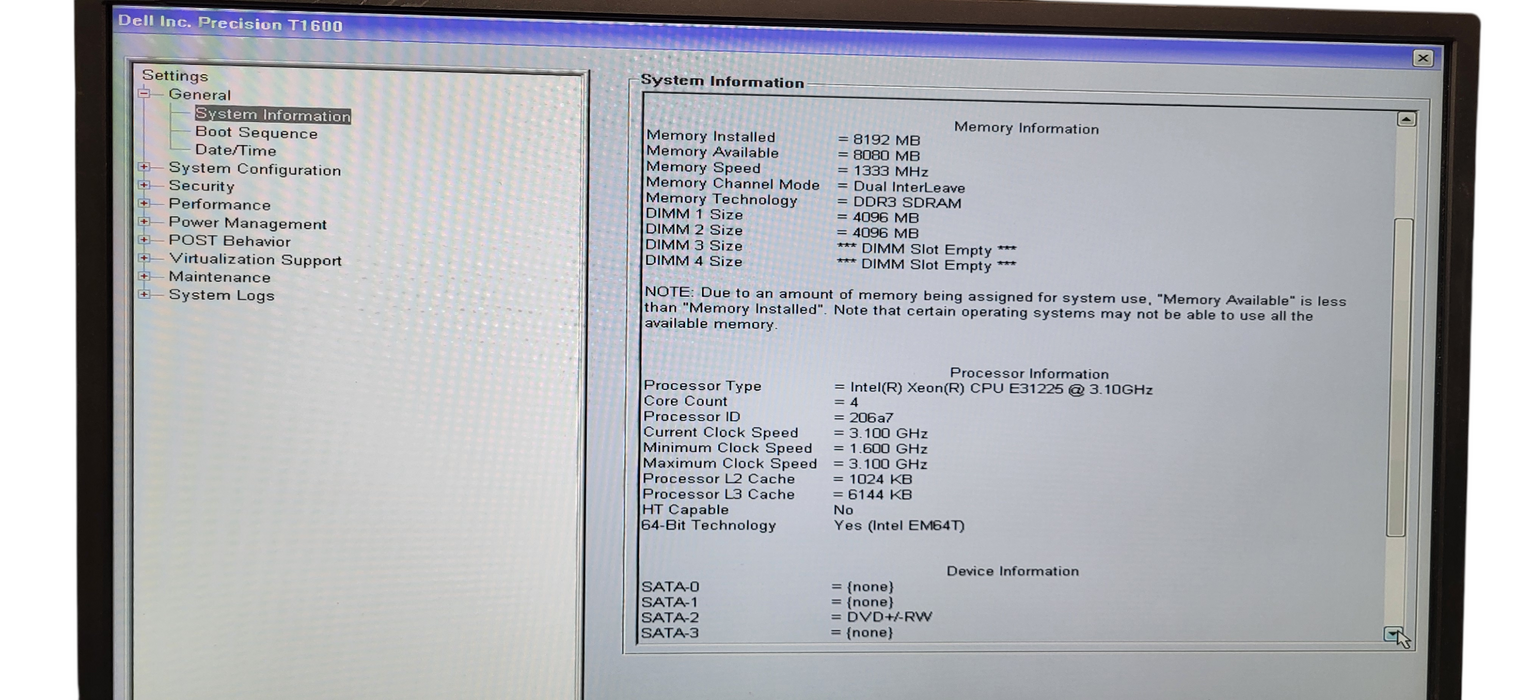Click the Dell Inc. Precision T1600 title
Image resolution: width=1515 pixels, height=700 pixels.
click(x=230, y=23)
